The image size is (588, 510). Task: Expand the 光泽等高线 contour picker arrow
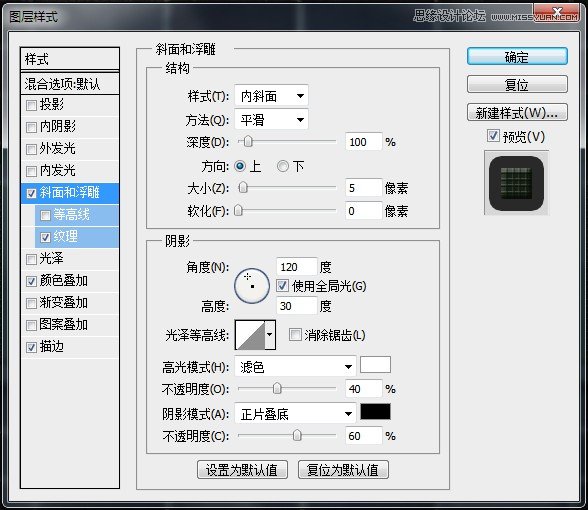tap(270, 334)
